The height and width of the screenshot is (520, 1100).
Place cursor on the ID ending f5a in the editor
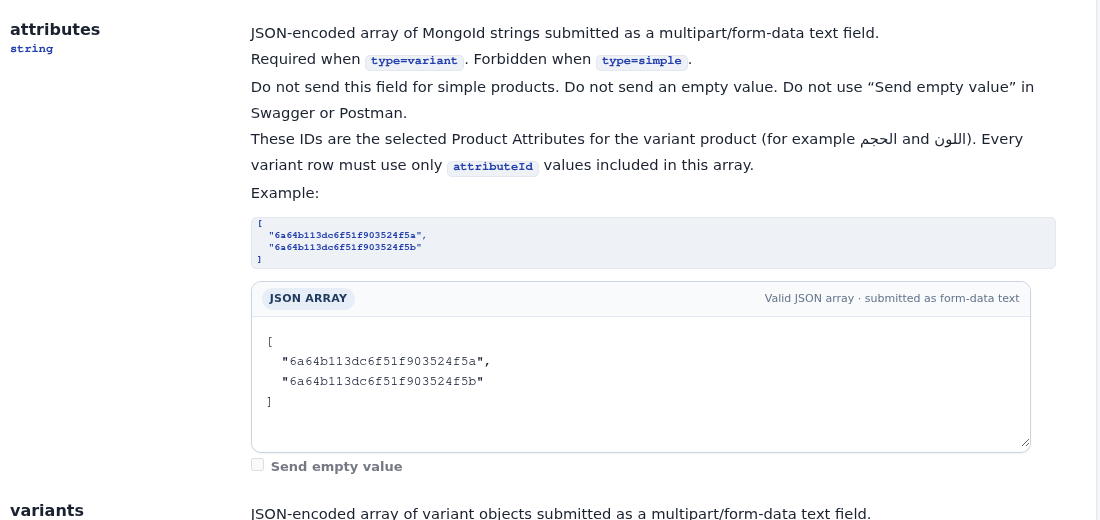click(387, 361)
